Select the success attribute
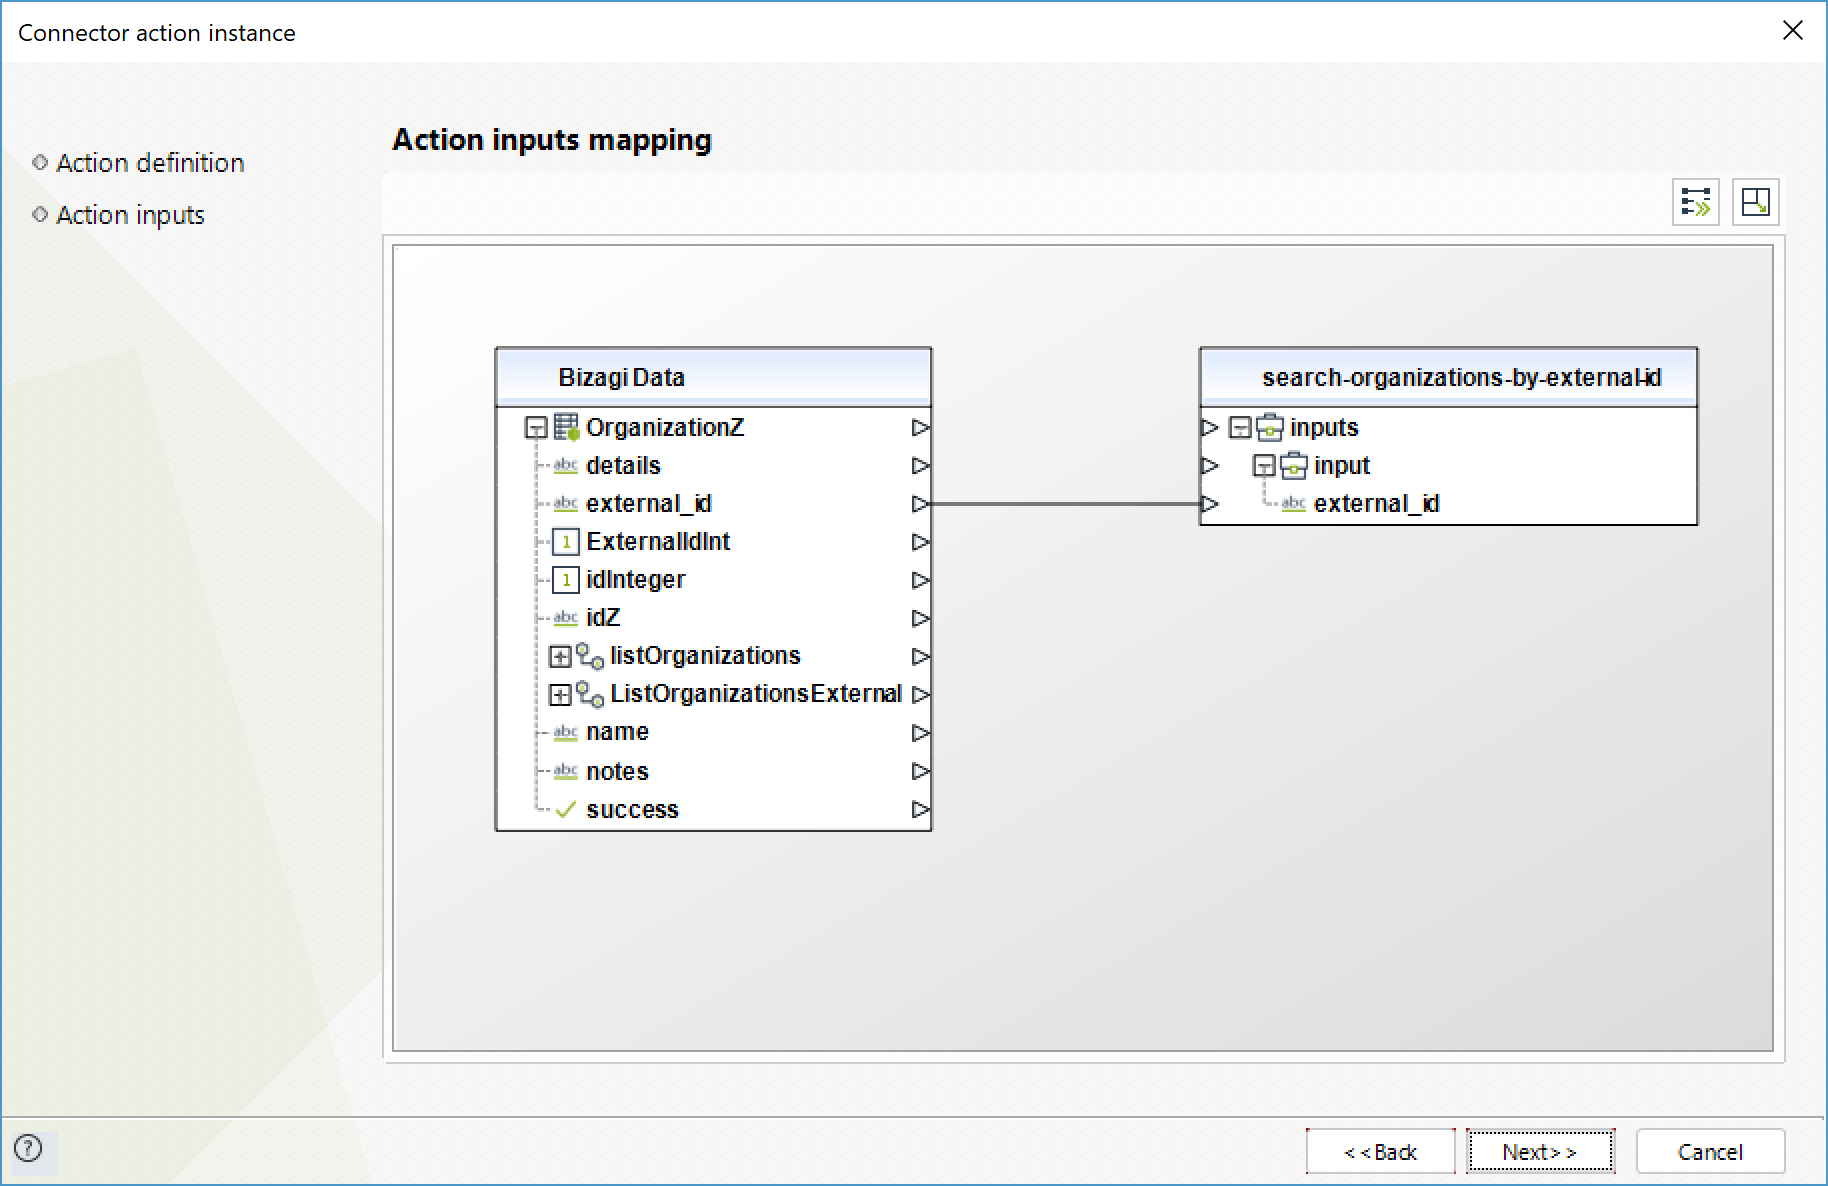This screenshot has width=1828, height=1186. click(632, 809)
